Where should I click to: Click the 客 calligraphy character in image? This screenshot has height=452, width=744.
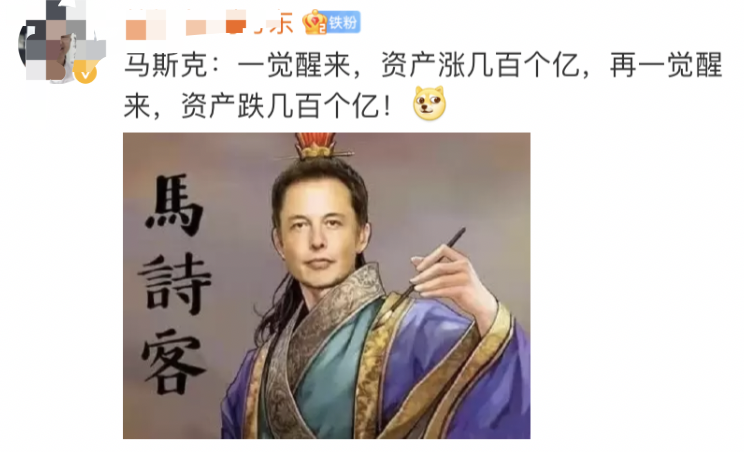pos(174,363)
